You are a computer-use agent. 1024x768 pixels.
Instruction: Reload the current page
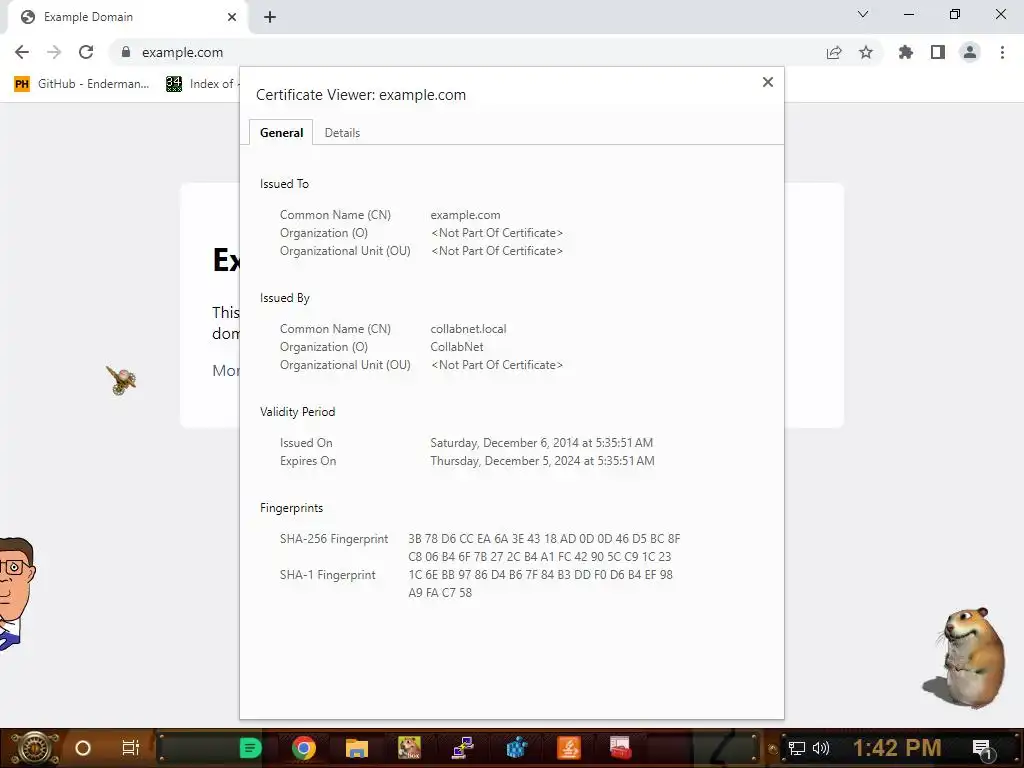tap(86, 52)
